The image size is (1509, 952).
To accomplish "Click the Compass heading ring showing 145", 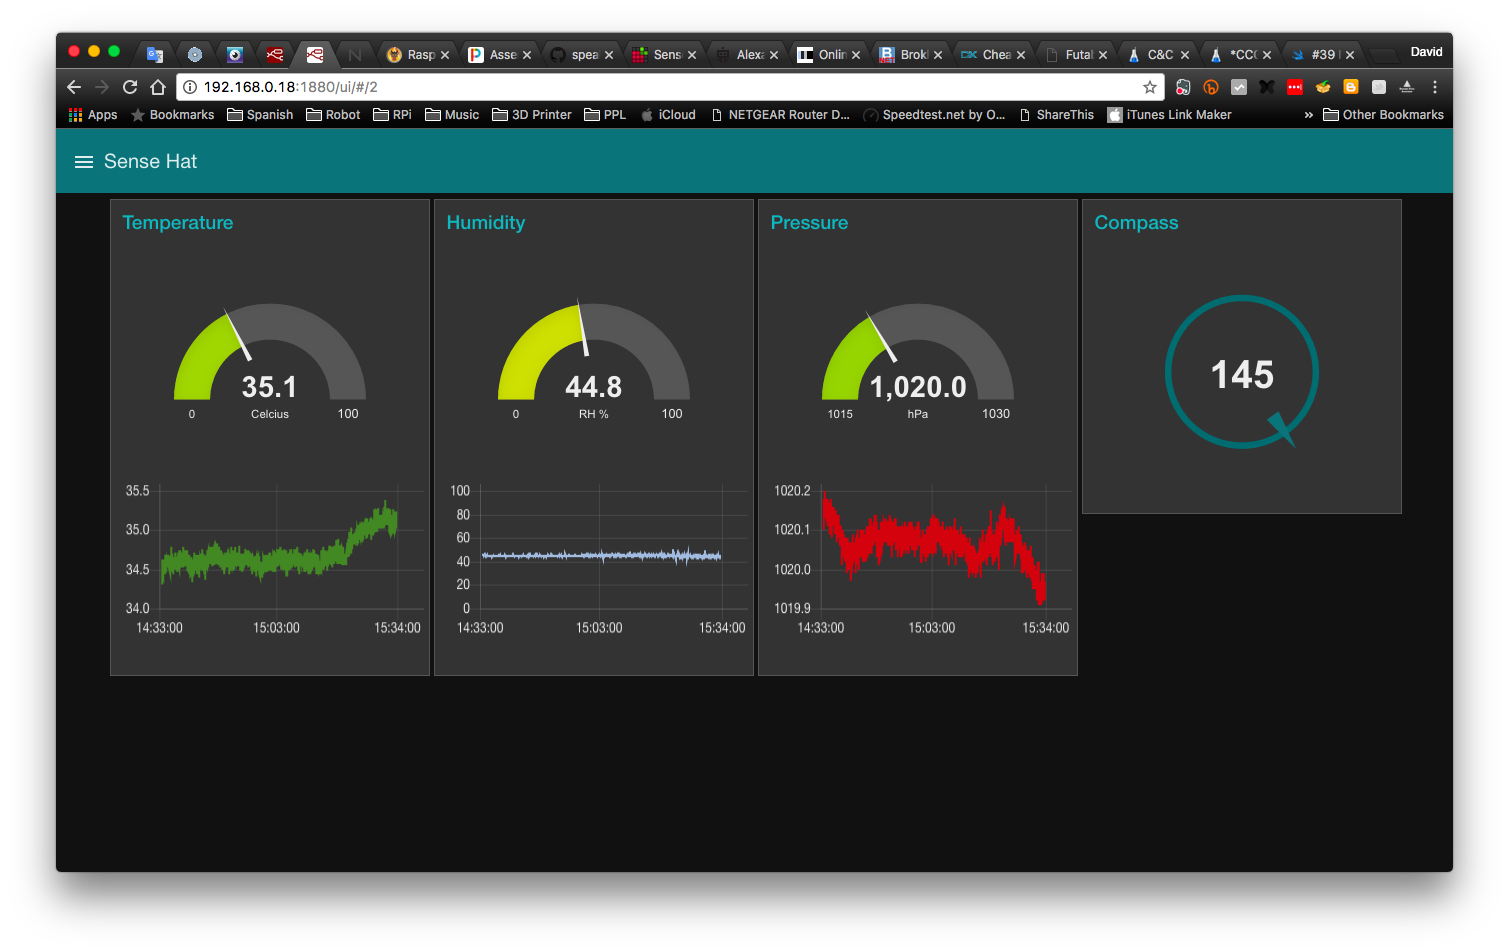I will pyautogui.click(x=1241, y=372).
